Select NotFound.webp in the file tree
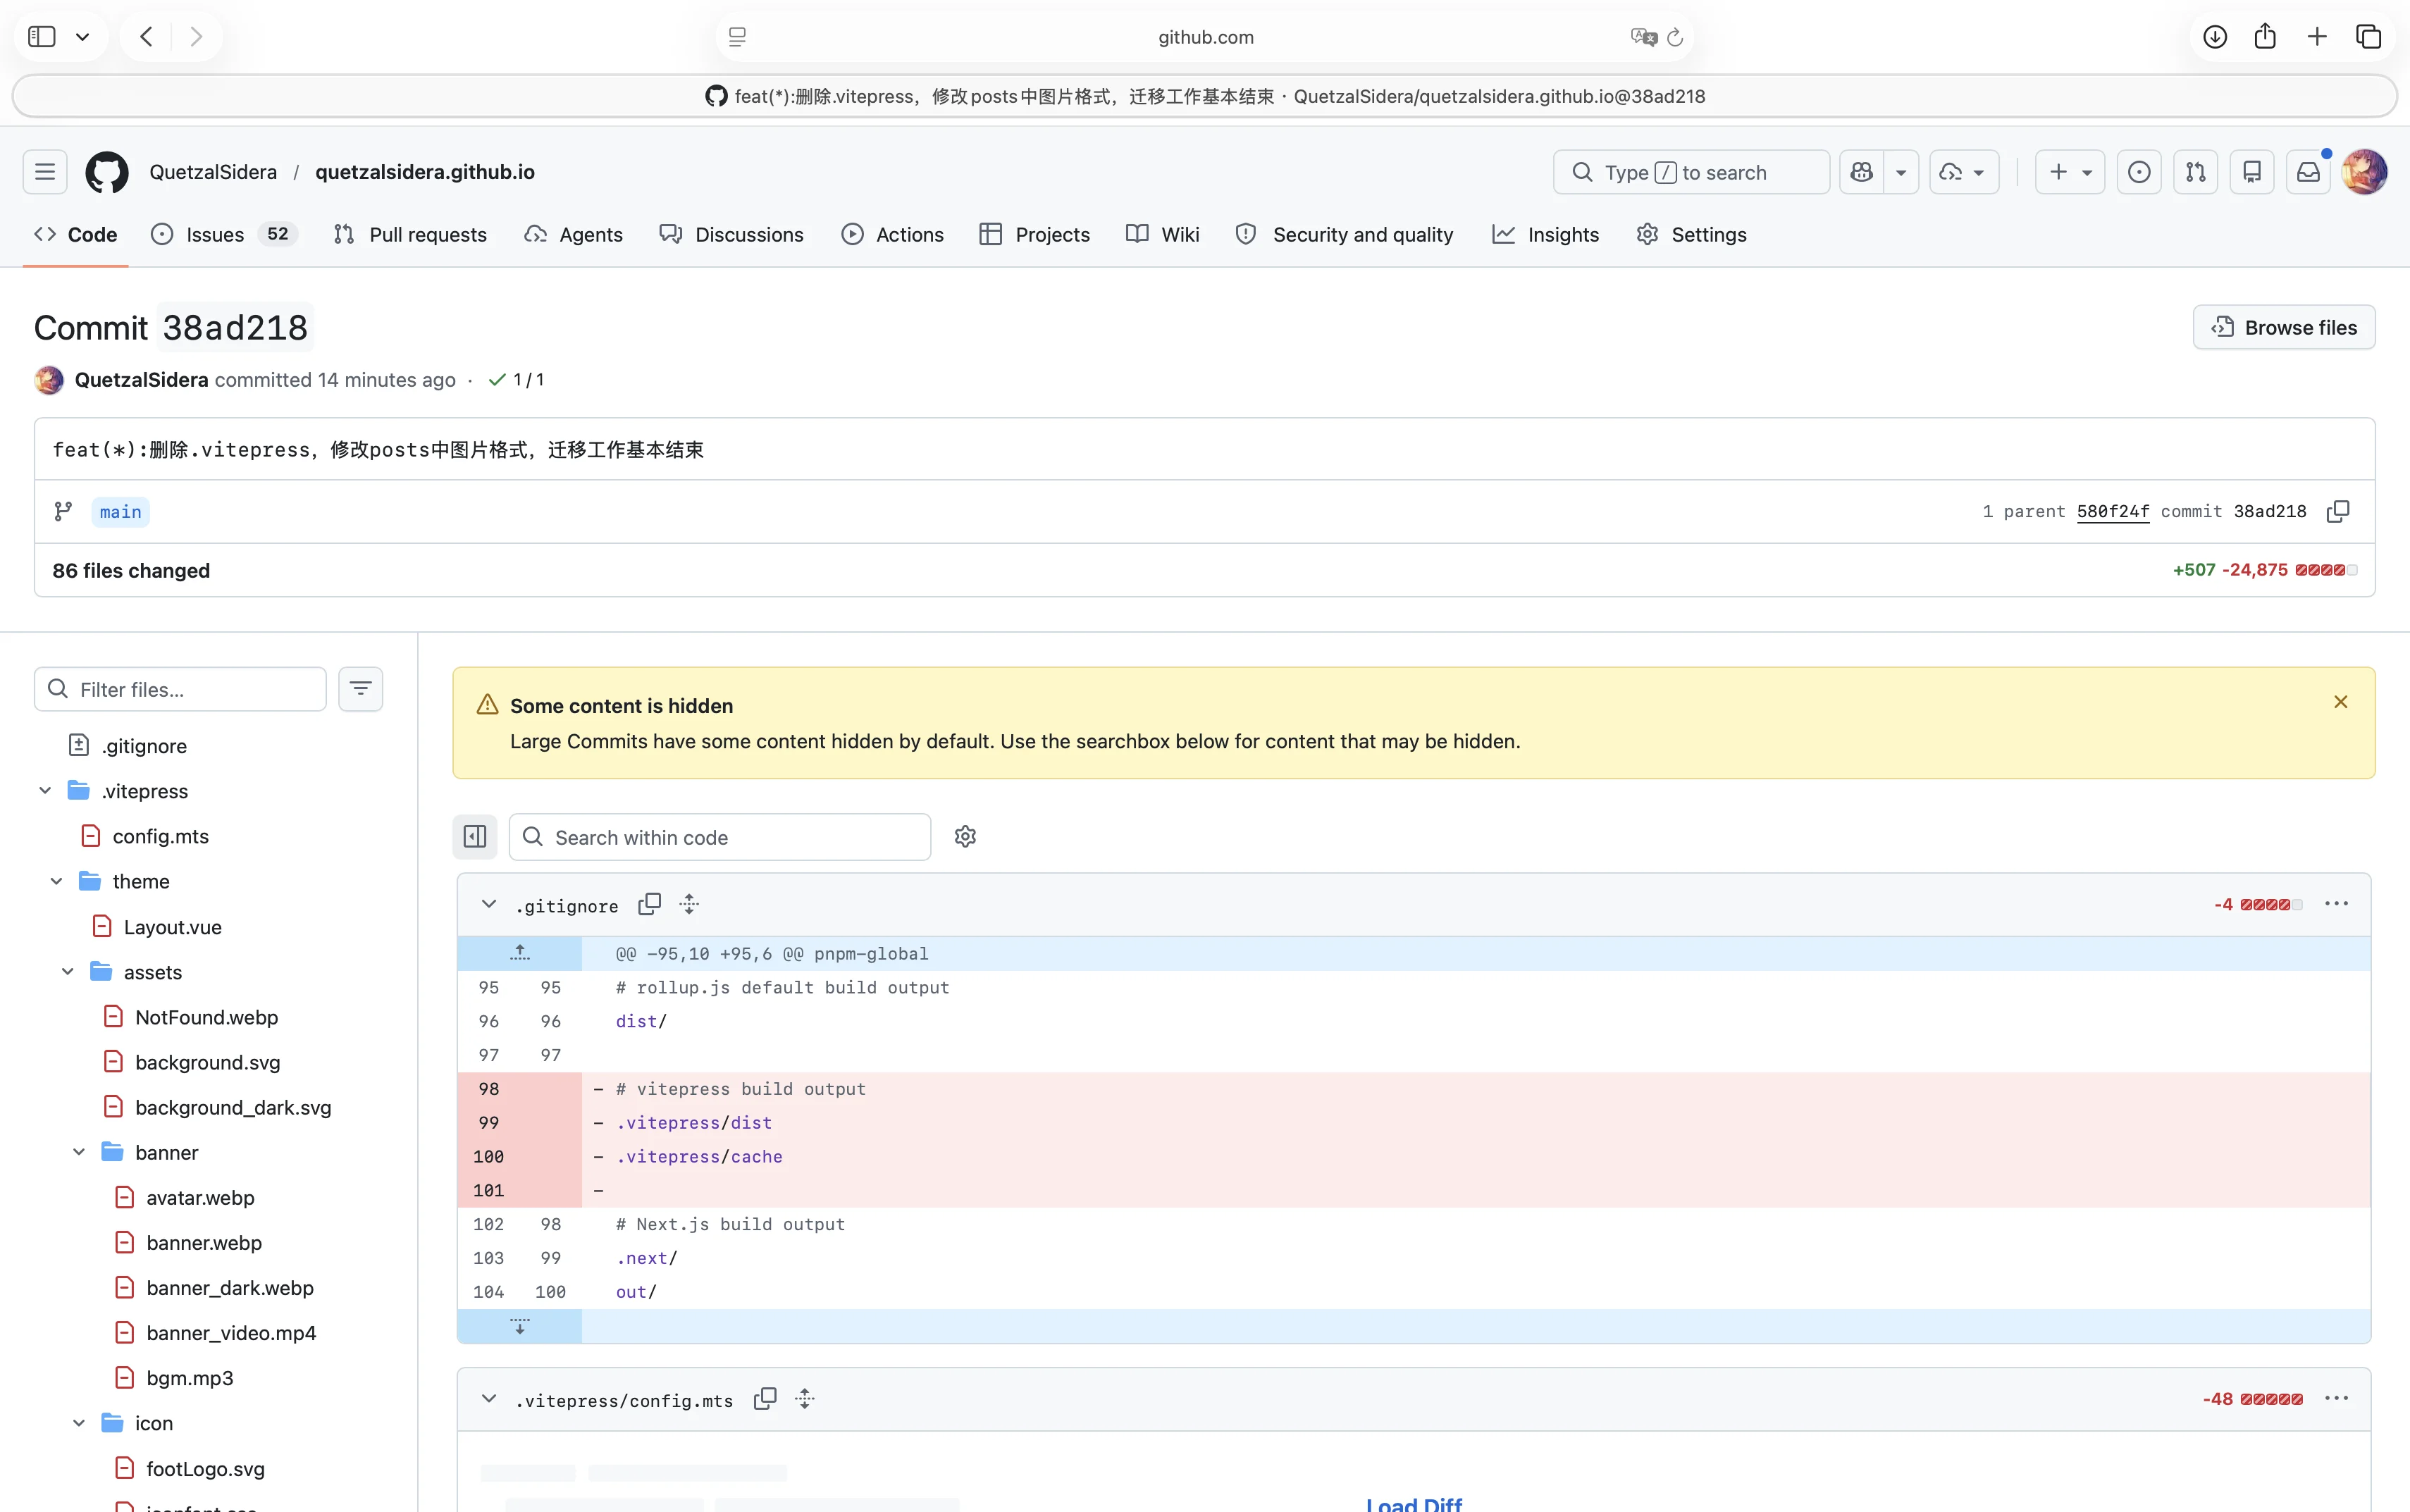 (206, 1017)
